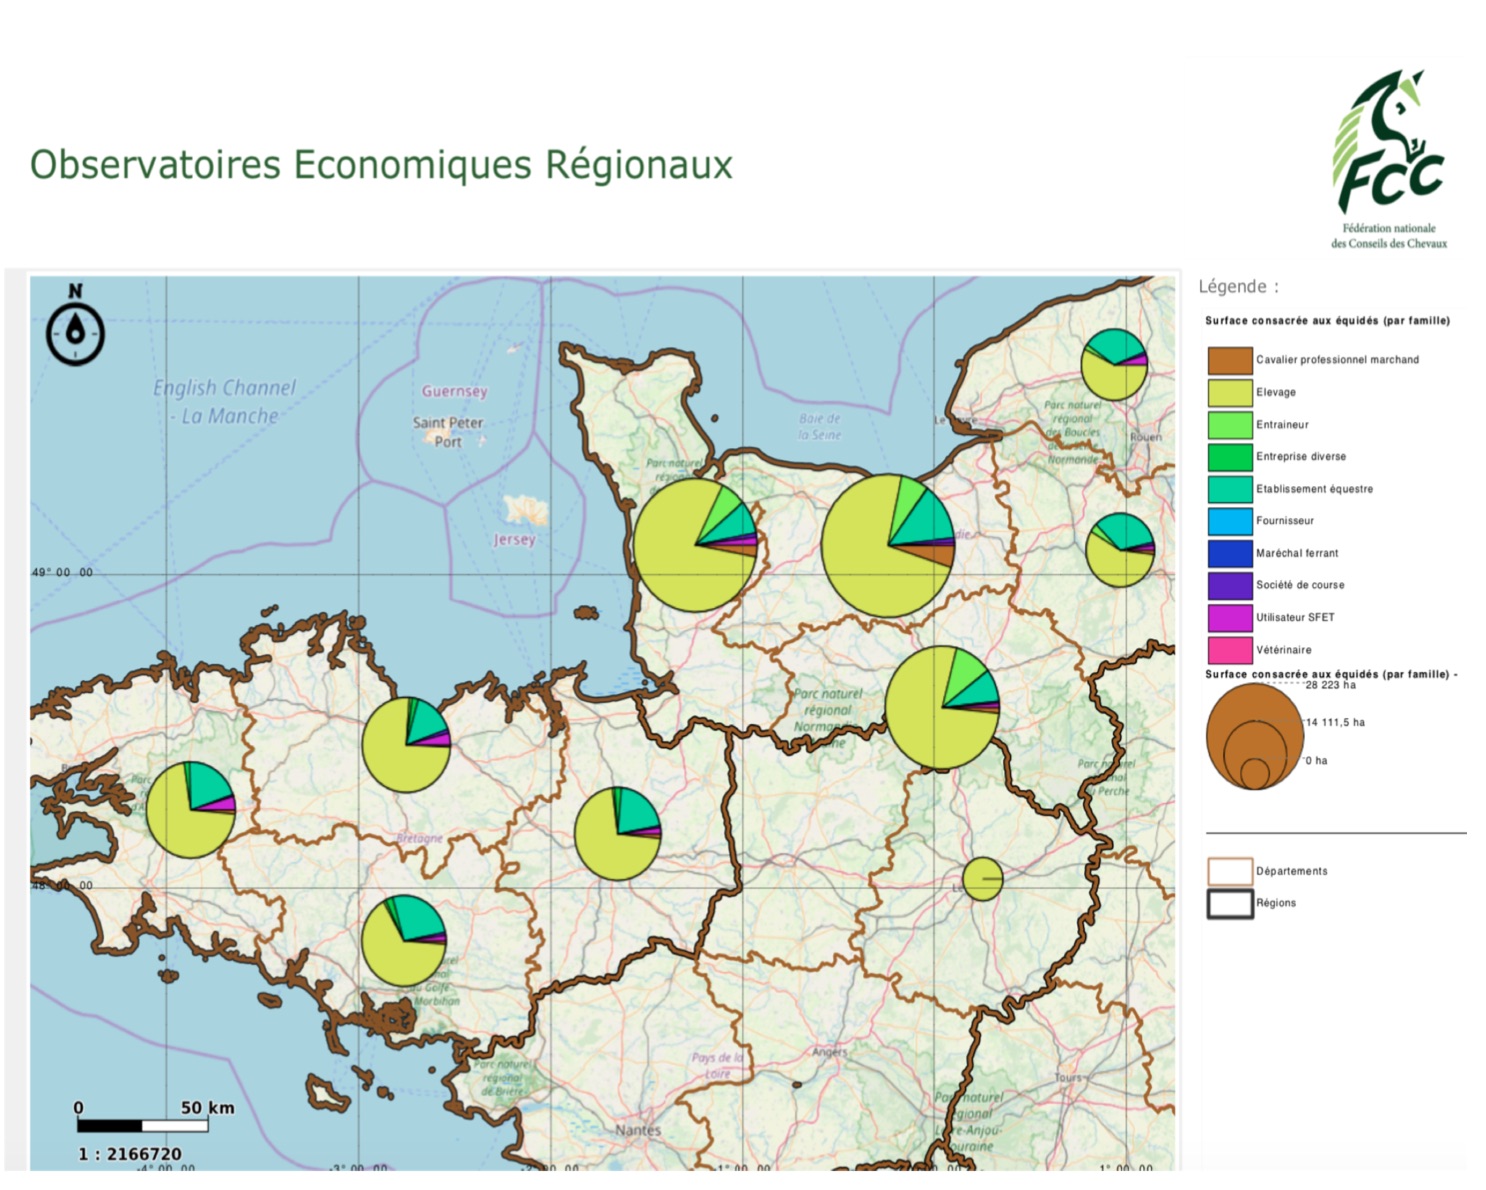
Task: Pick the teal Etablissement équestre swatch
Action: pos(1229,488)
